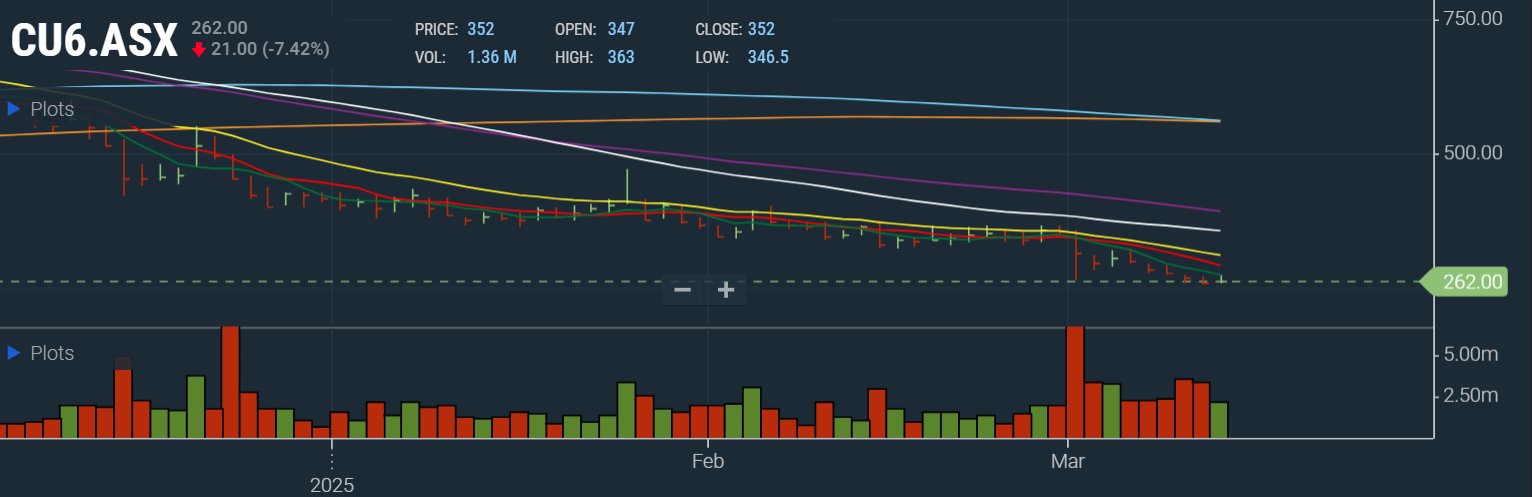The height and width of the screenshot is (497, 1532).
Task: Click the plus zoom-in button on chart
Action: tap(726, 290)
